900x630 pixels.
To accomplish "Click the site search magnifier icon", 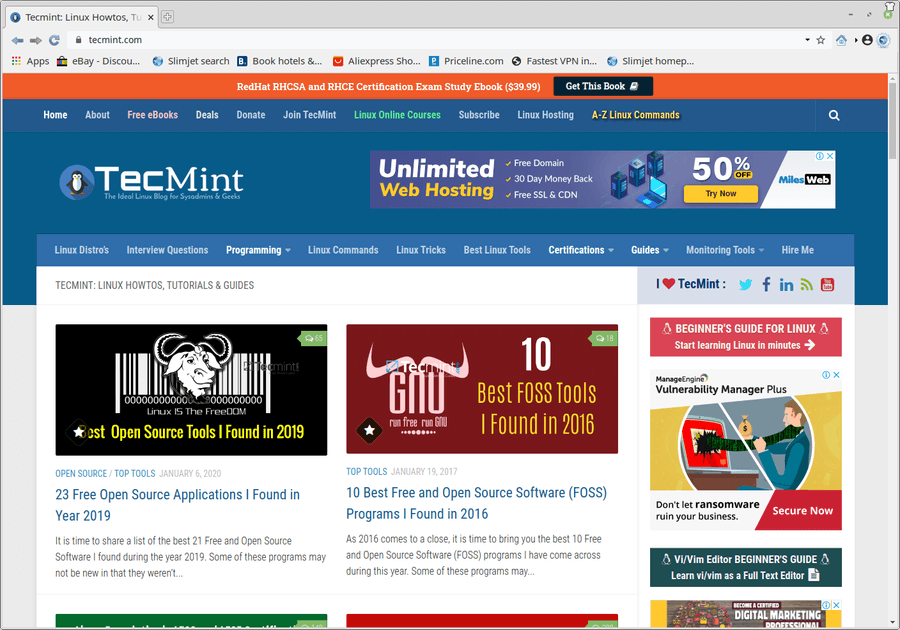I will [834, 115].
